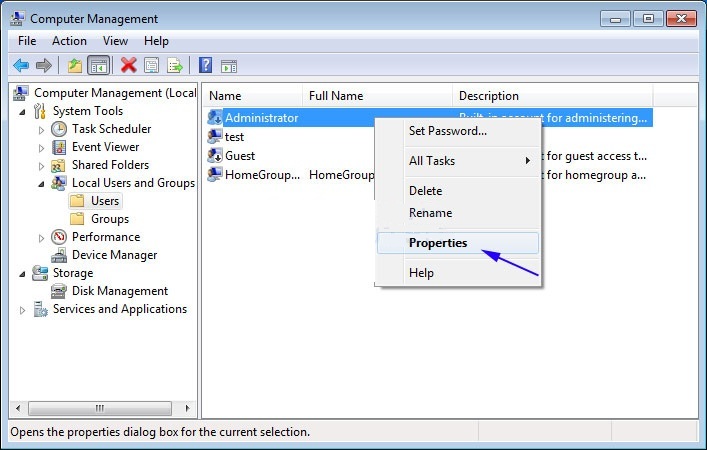Click the Device Manager icon in tree
Image resolution: width=707 pixels, height=450 pixels.
click(59, 255)
